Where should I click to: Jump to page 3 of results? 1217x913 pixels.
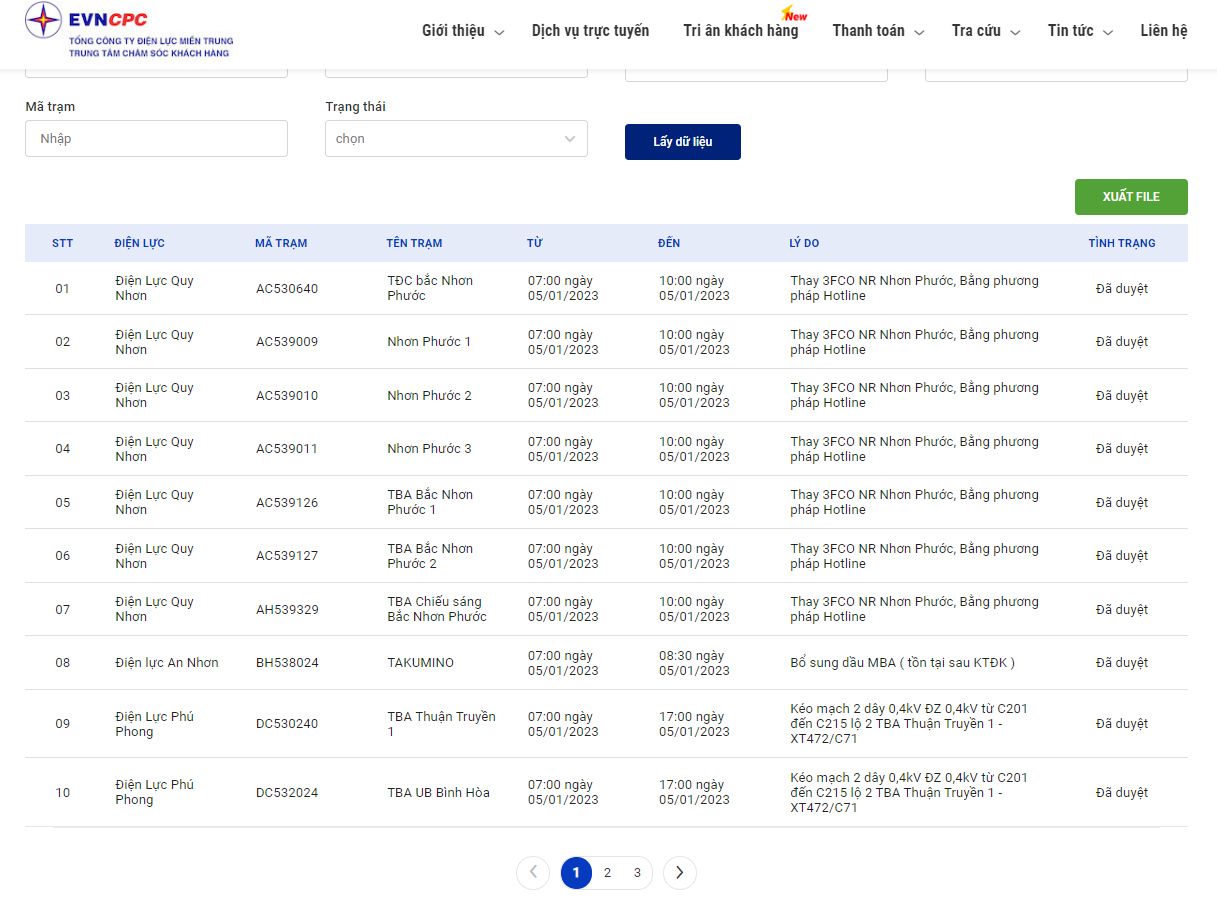pos(637,873)
